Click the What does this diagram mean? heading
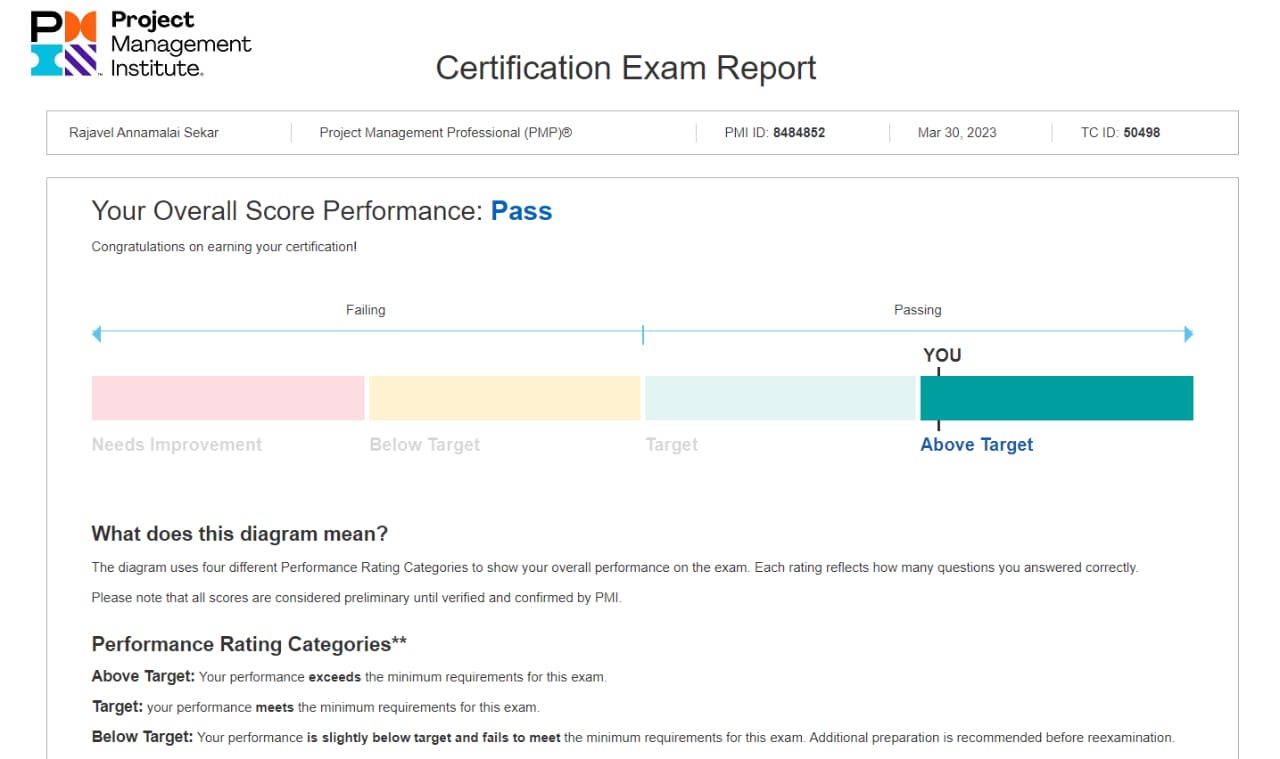This screenshot has width=1280, height=759. [x=240, y=533]
